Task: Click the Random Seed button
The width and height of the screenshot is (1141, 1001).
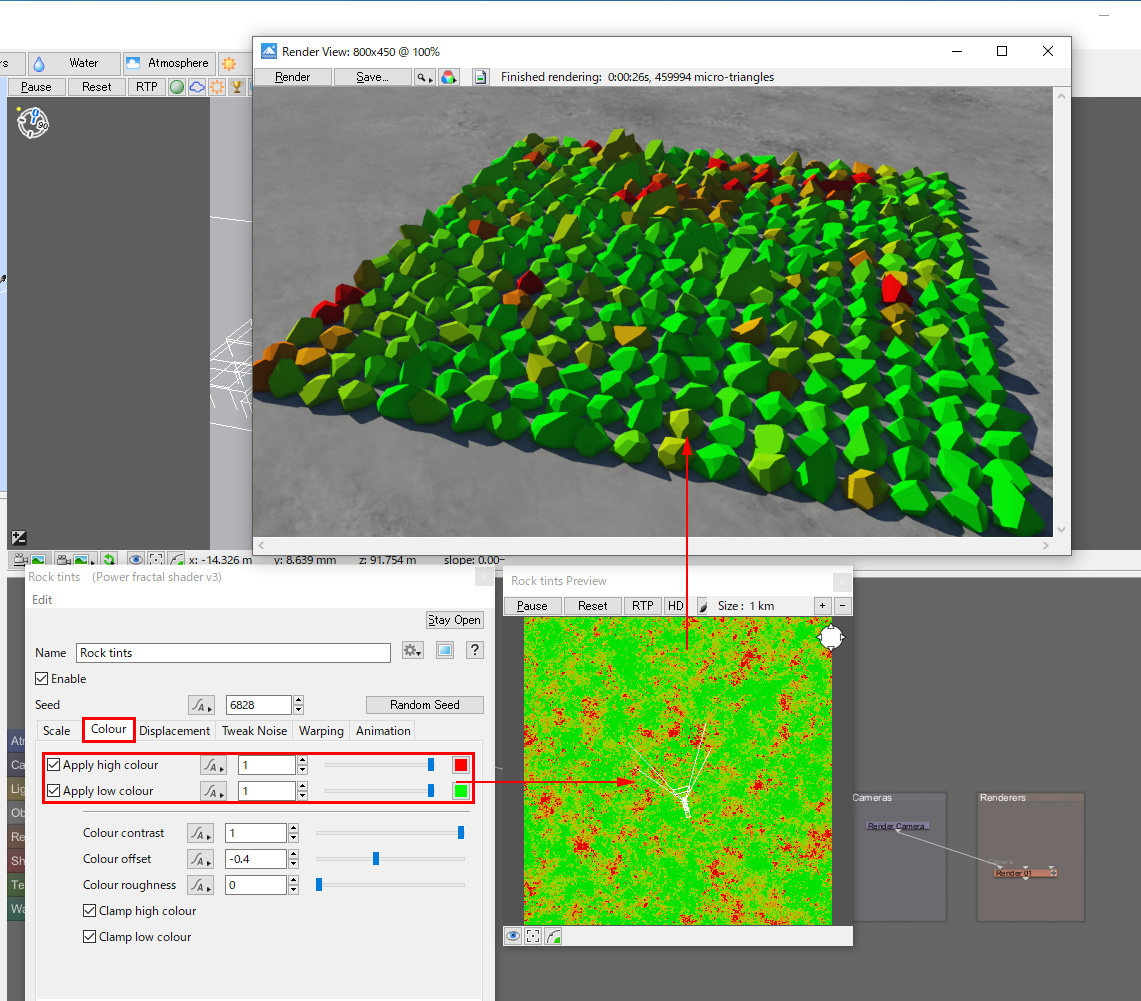Action: [424, 705]
